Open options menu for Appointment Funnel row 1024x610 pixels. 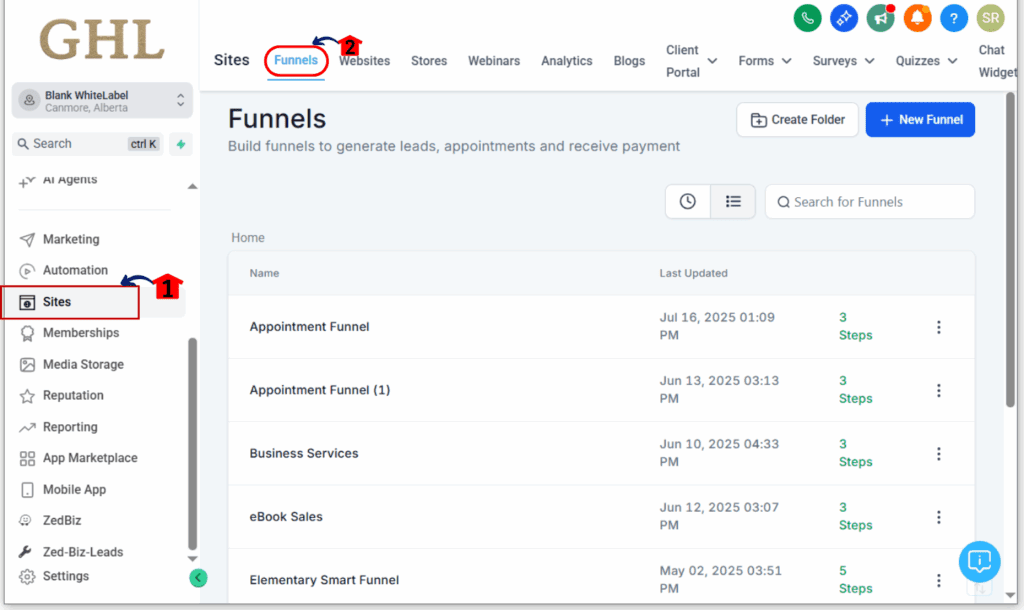coord(938,327)
